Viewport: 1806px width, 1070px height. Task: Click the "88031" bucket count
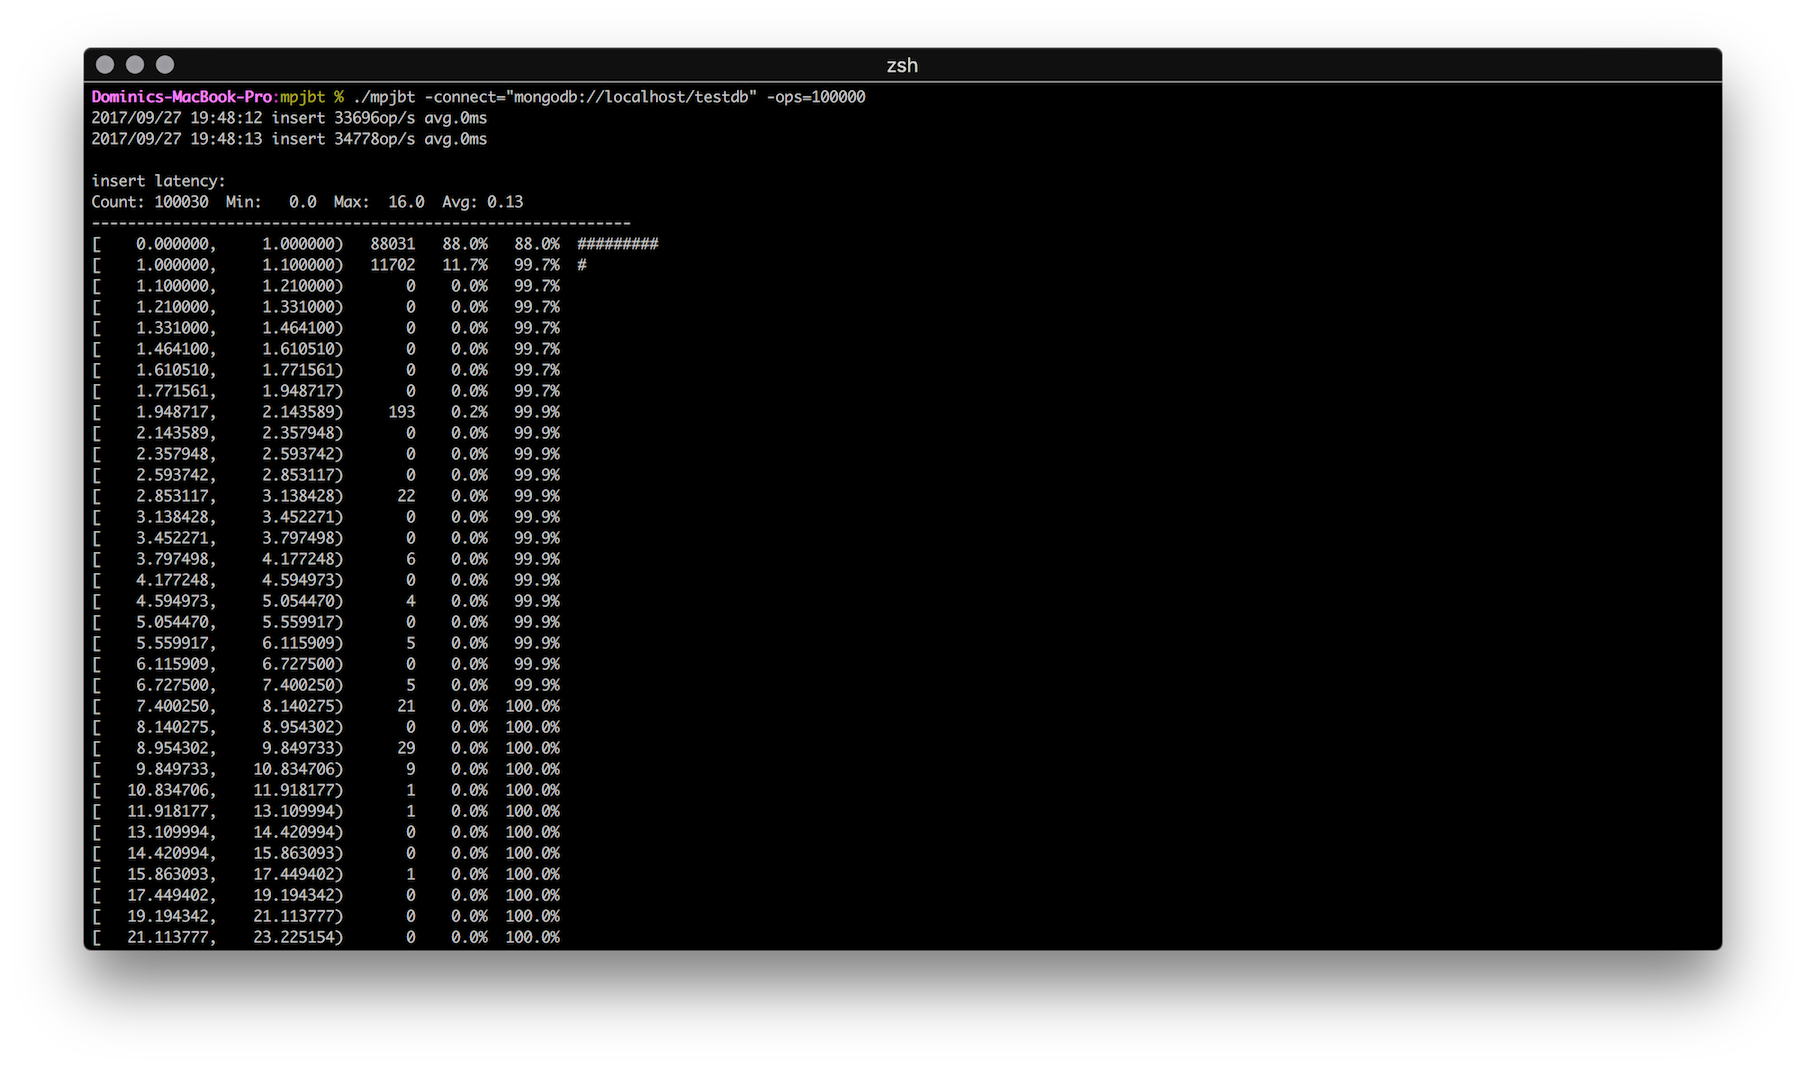coord(393,244)
